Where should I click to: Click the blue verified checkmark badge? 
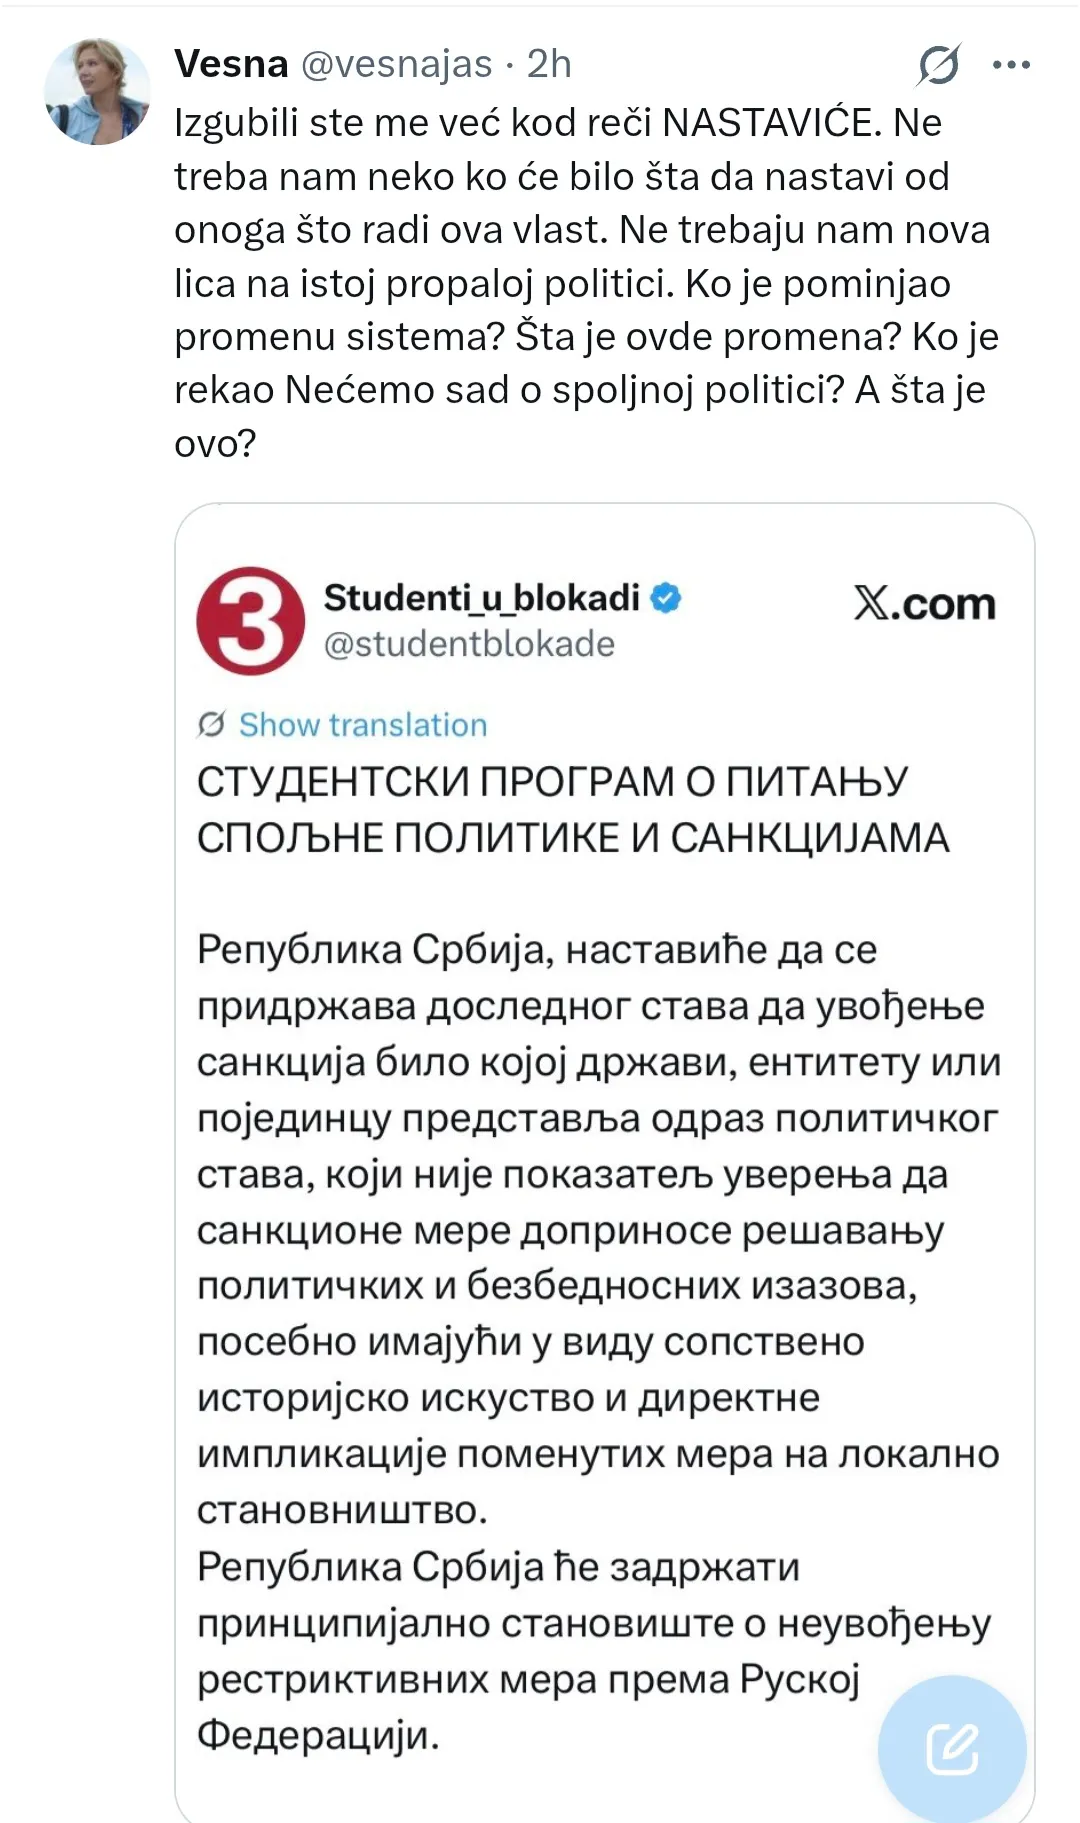pyautogui.click(x=666, y=598)
